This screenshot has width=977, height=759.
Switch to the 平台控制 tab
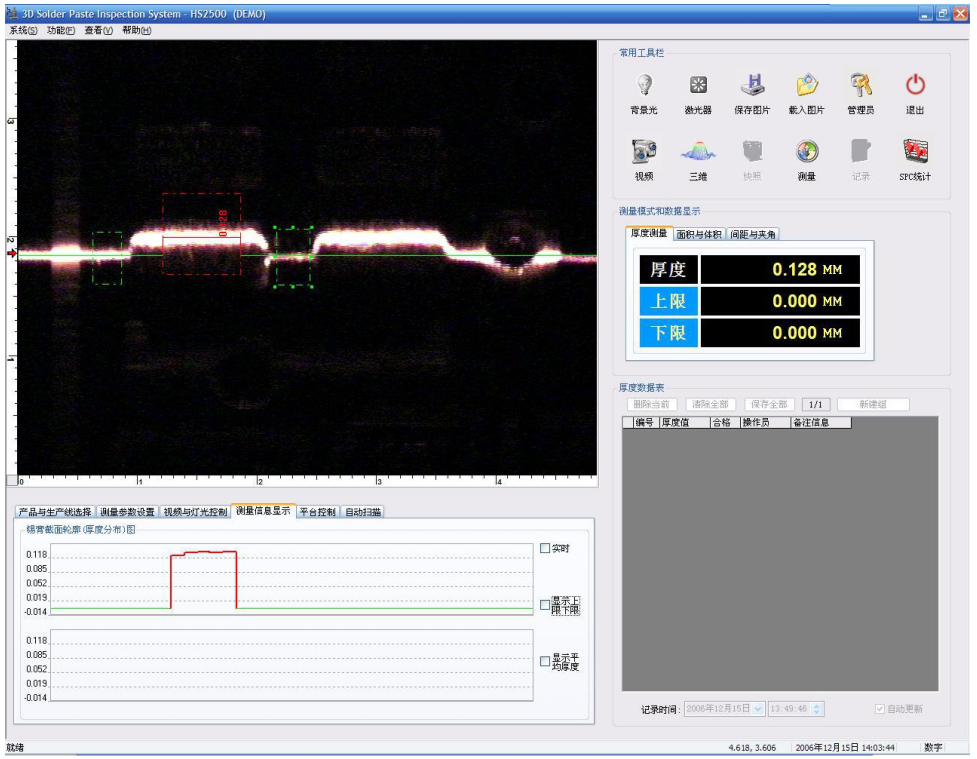317,512
